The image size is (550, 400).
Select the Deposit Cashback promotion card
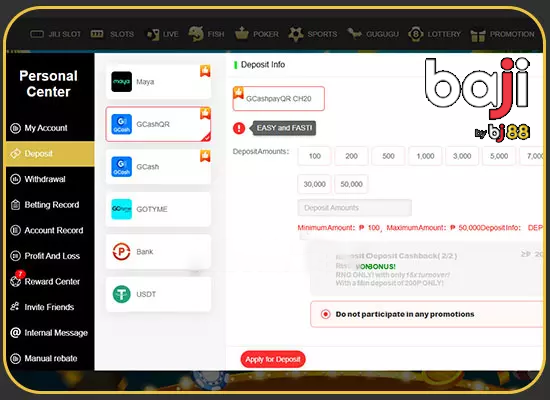[426, 269]
